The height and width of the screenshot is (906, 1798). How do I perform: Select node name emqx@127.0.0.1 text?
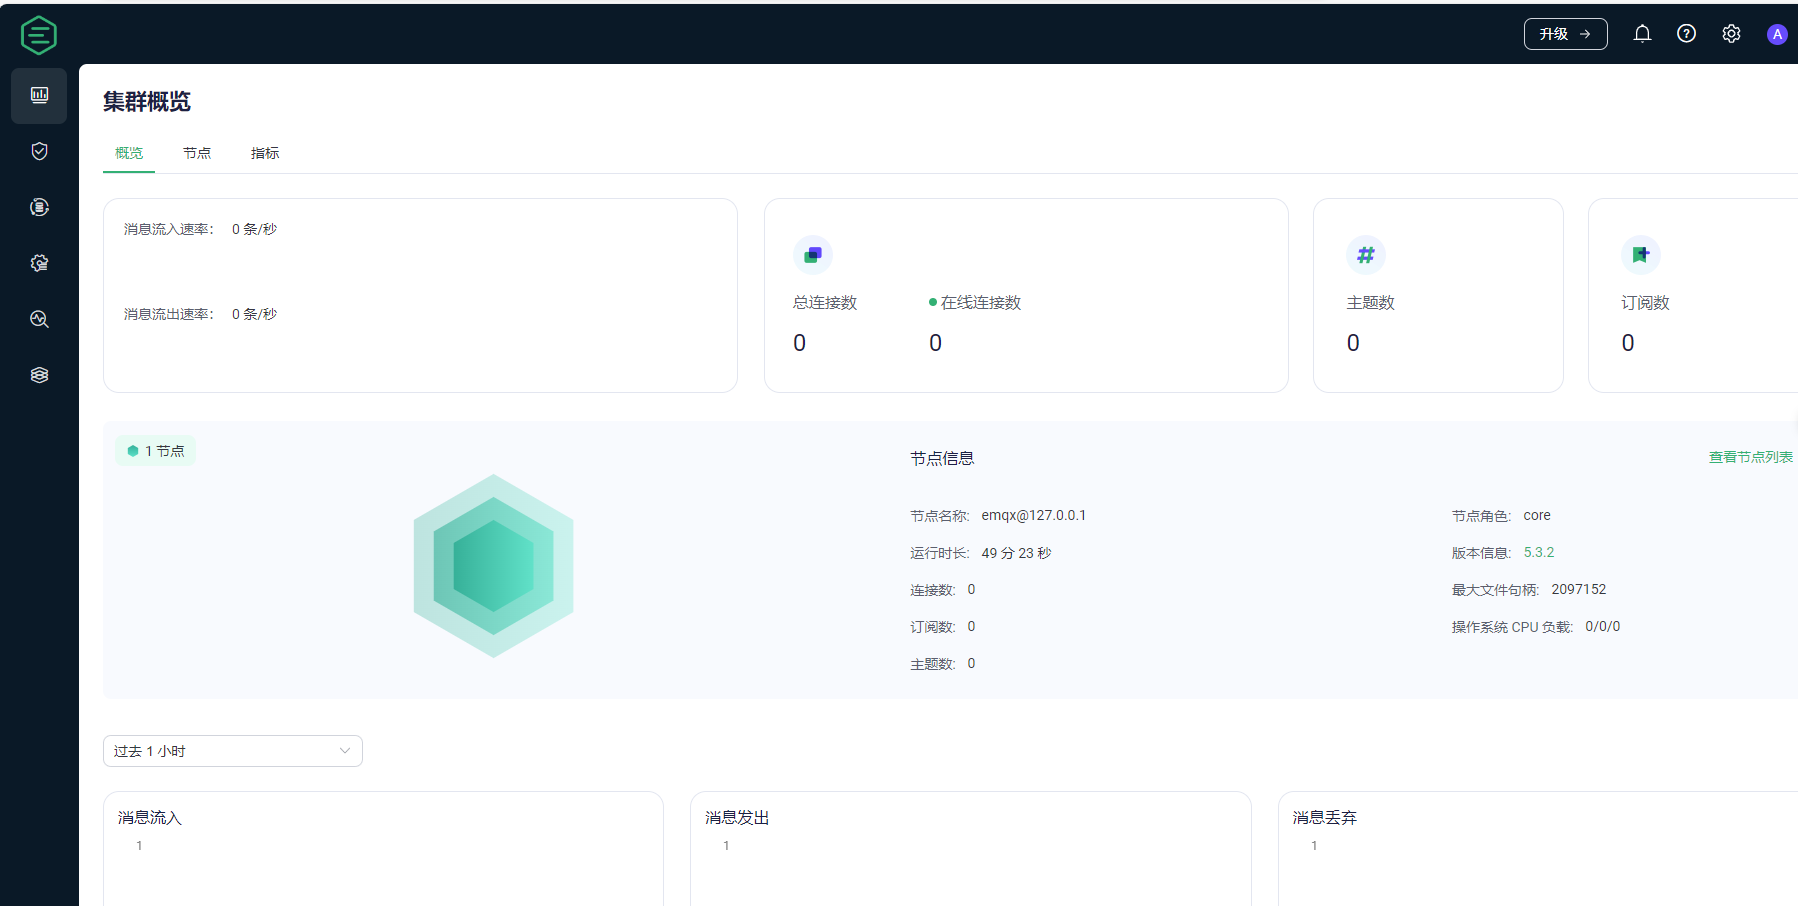(1033, 515)
